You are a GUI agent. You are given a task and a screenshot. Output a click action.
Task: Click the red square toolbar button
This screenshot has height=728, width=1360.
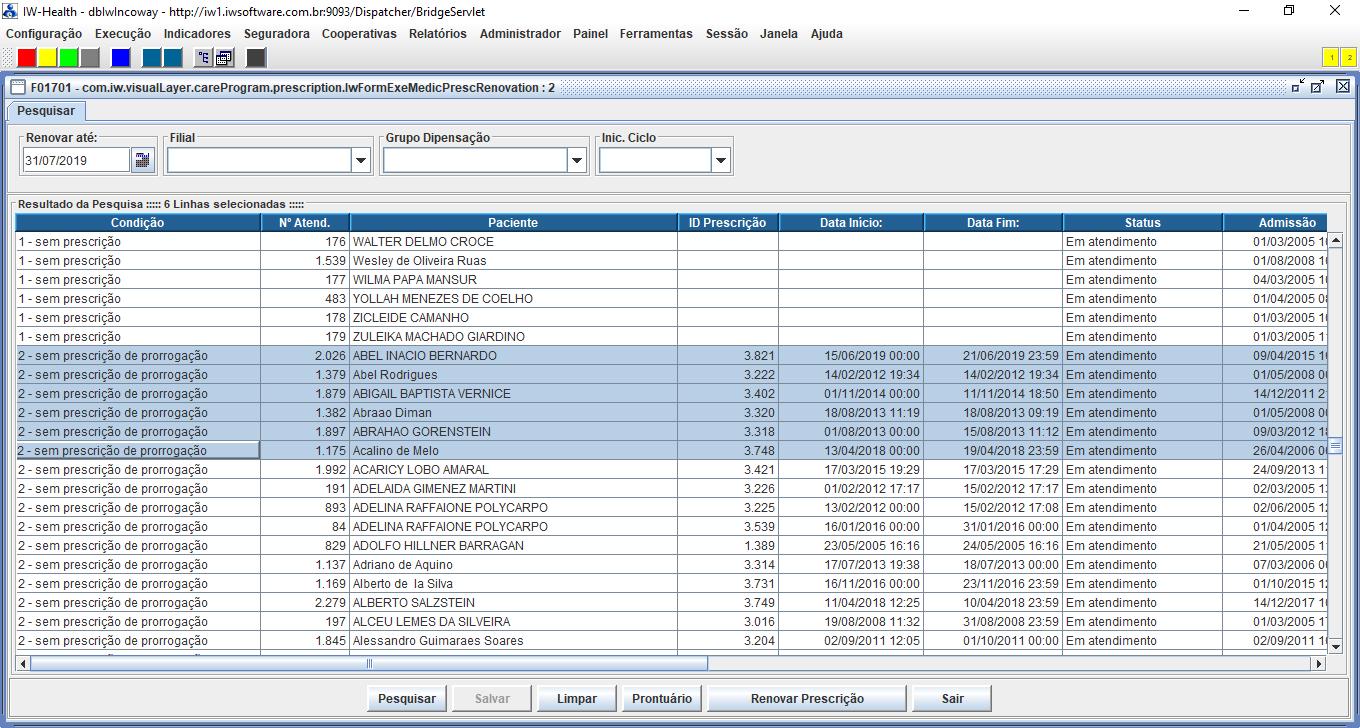tap(27, 58)
